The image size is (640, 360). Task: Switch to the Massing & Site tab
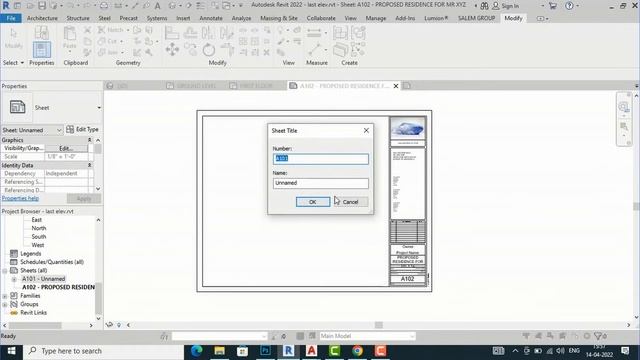coord(279,18)
